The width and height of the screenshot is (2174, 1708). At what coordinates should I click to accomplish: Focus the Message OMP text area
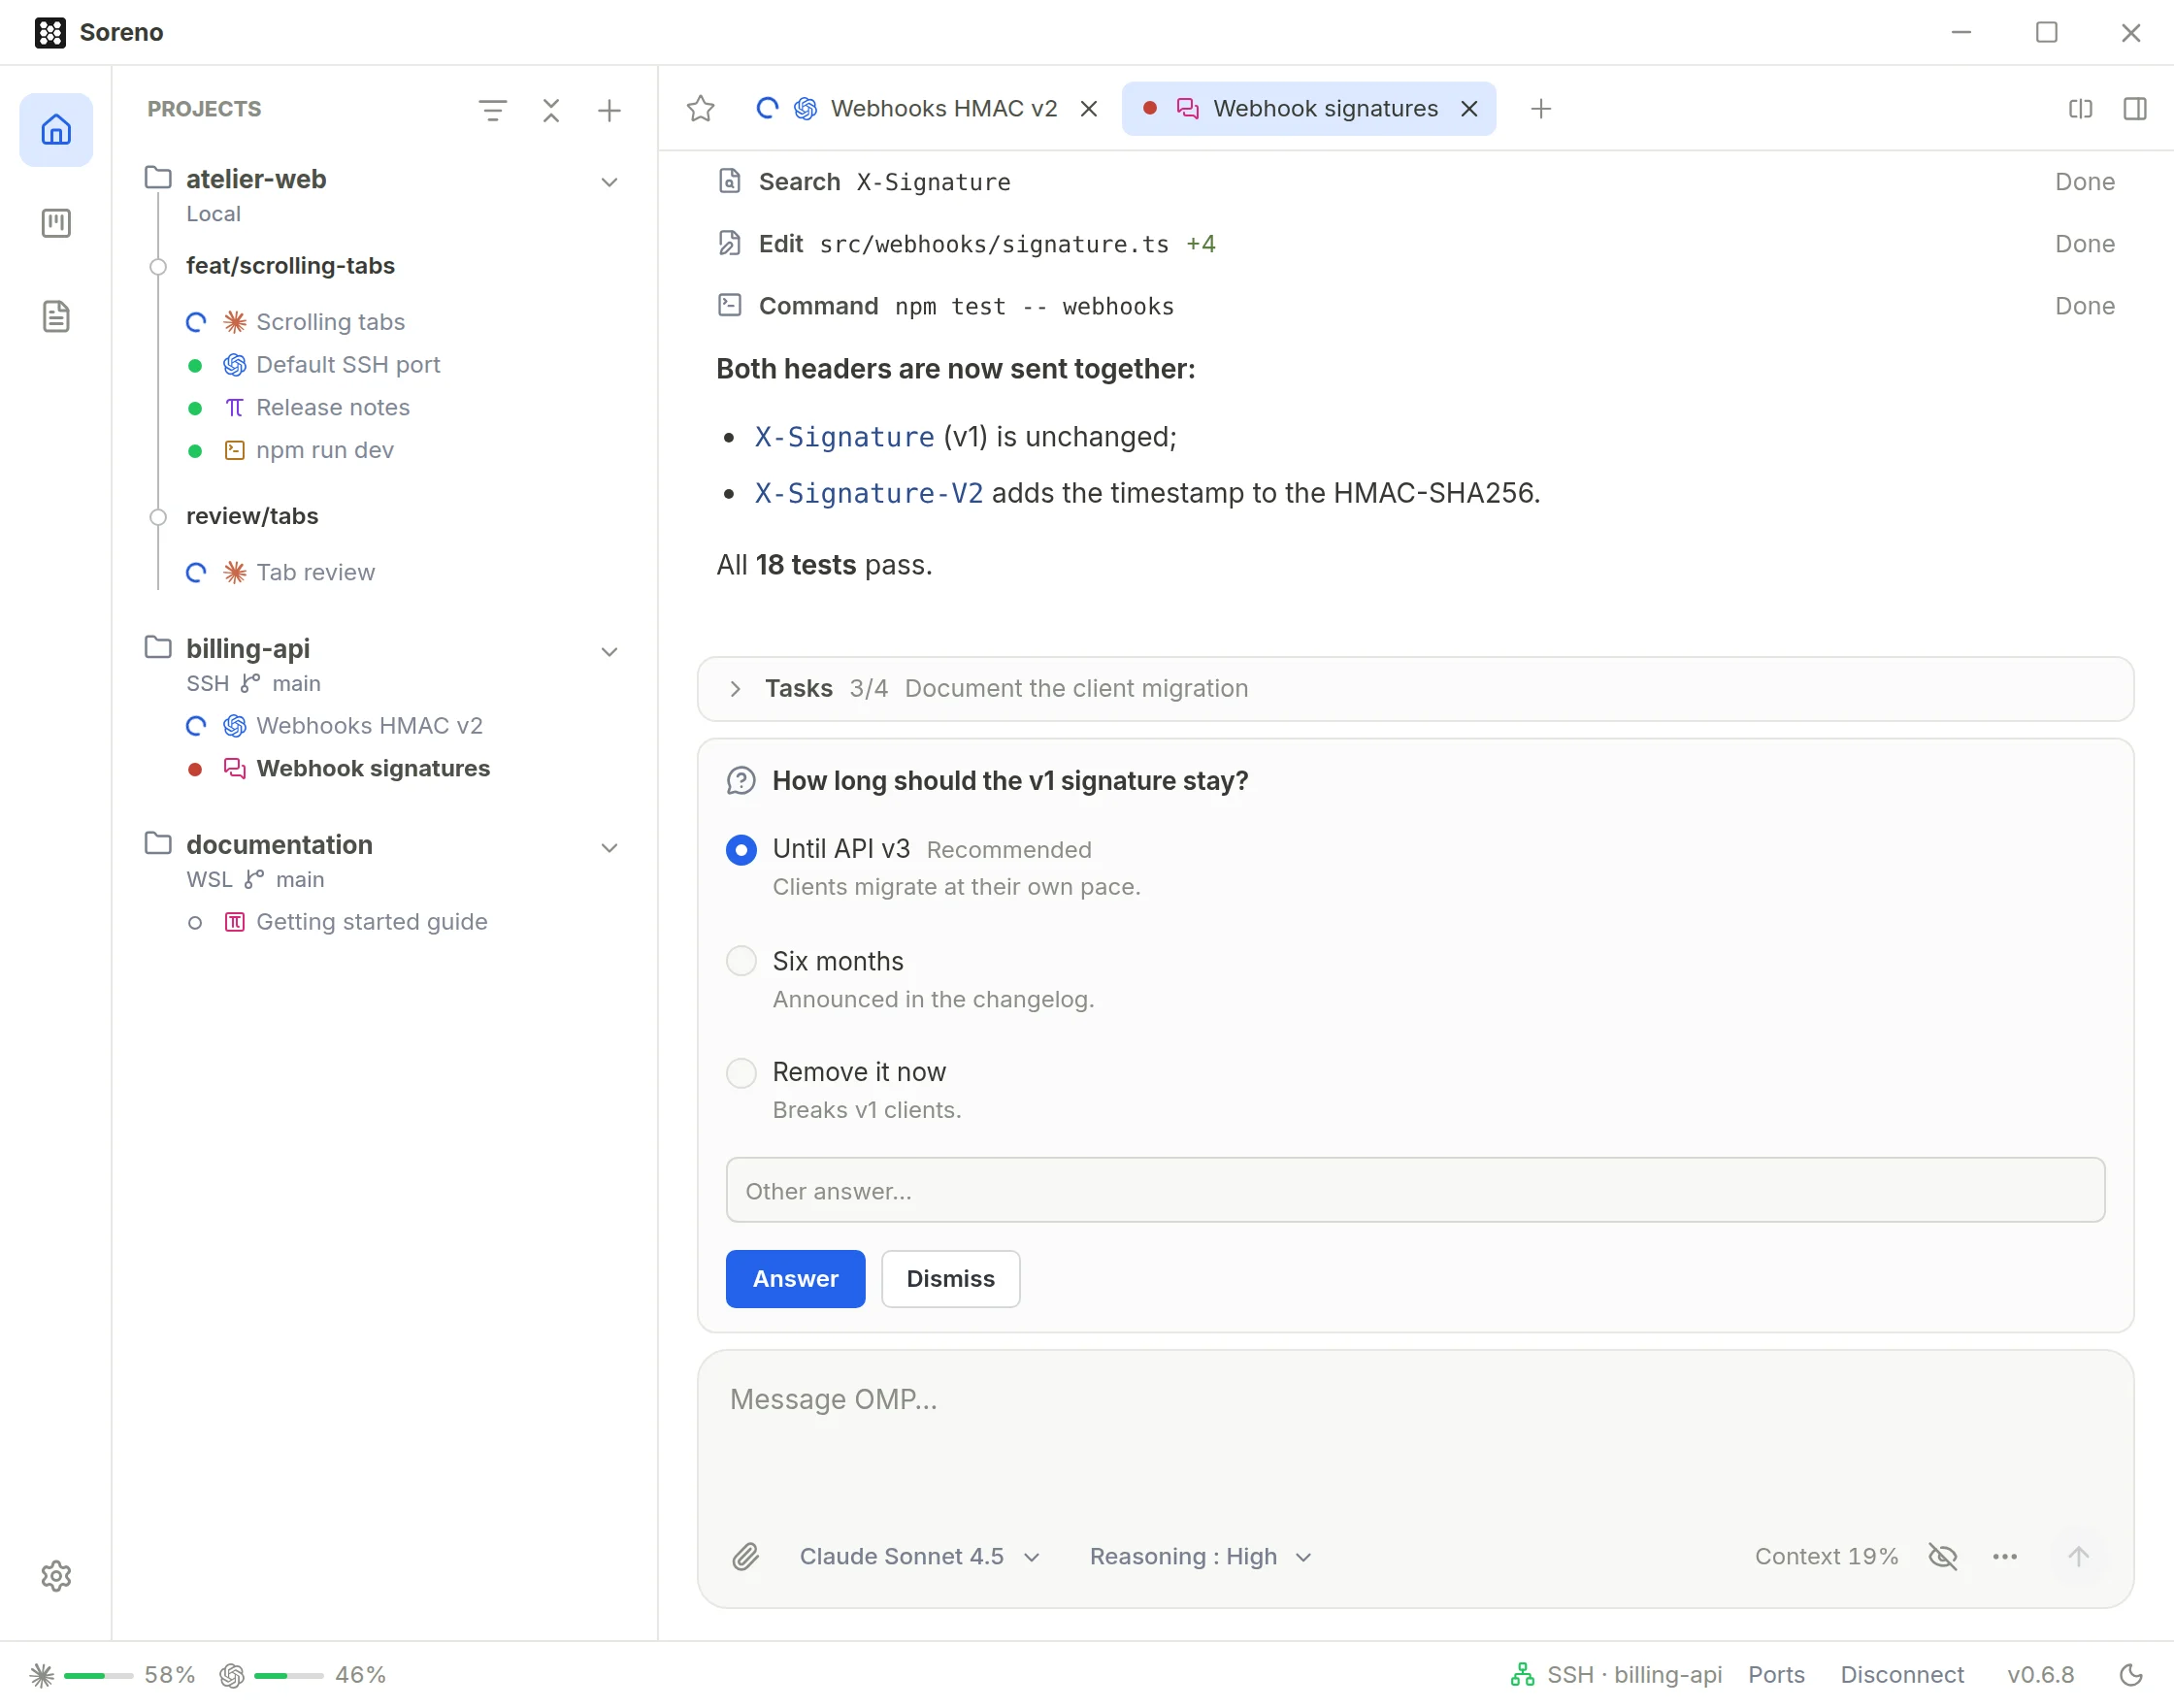1415,1435
